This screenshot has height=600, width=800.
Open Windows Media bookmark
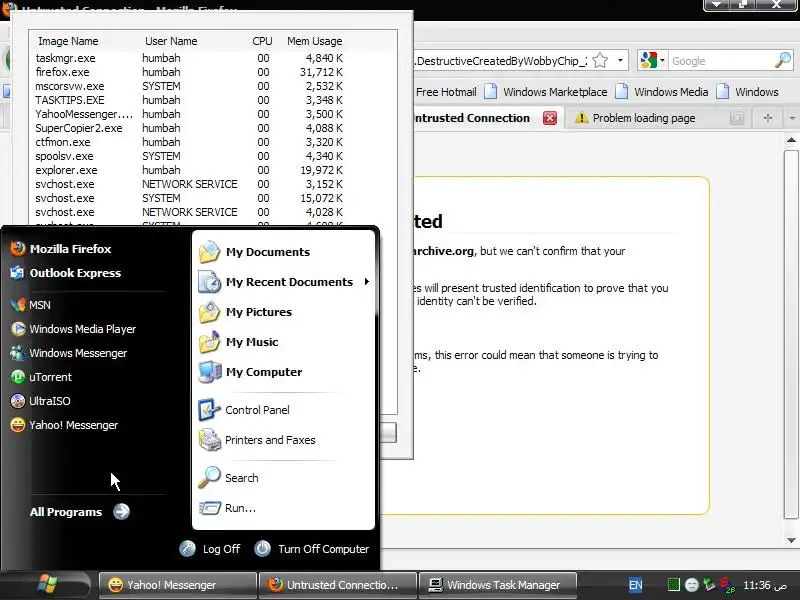coord(662,92)
